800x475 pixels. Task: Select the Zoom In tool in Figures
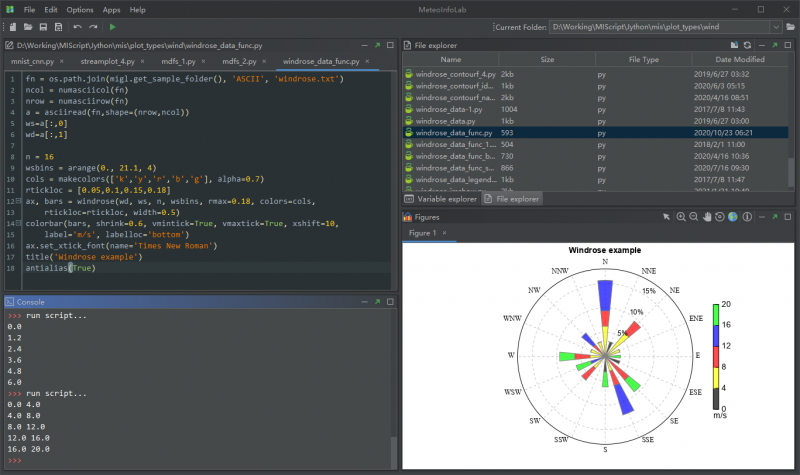(681, 216)
